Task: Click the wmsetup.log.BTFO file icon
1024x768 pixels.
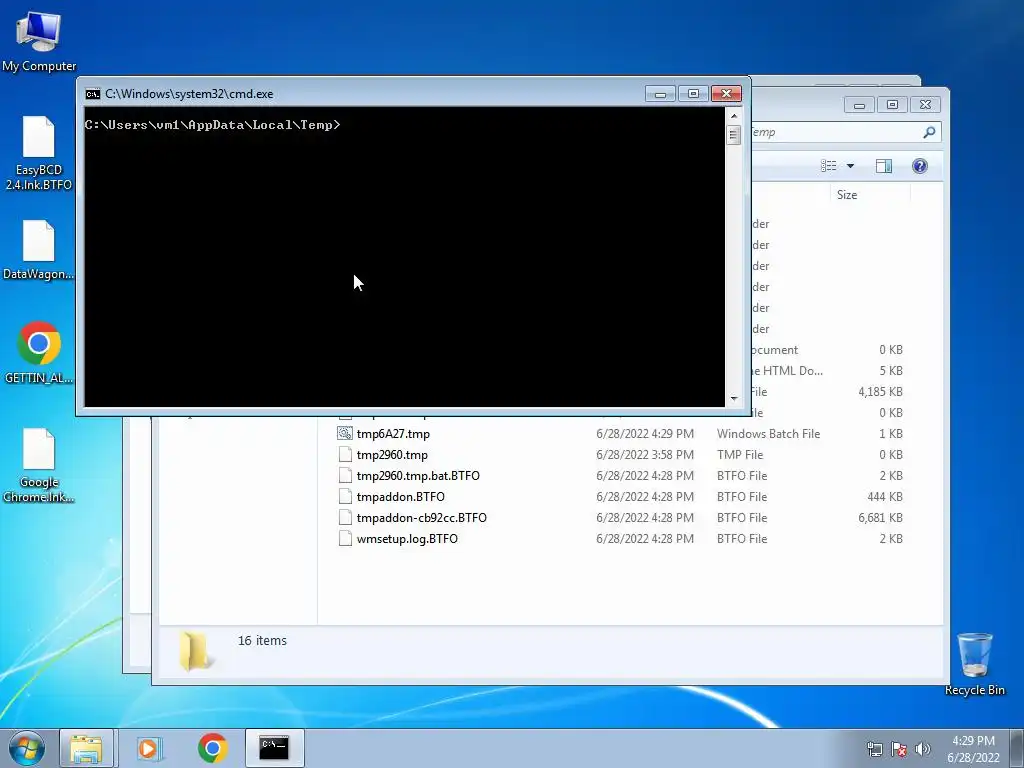Action: pyautogui.click(x=345, y=538)
